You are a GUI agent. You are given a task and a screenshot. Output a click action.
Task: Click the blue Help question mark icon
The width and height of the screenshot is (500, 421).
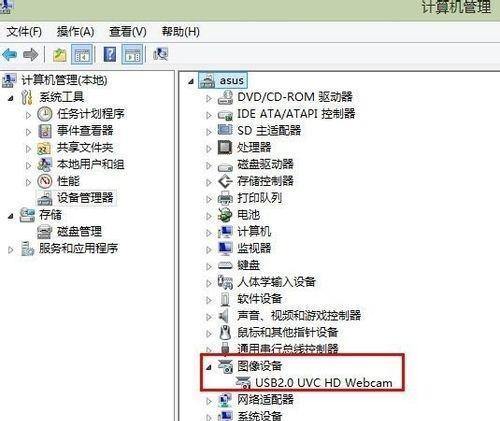point(110,54)
